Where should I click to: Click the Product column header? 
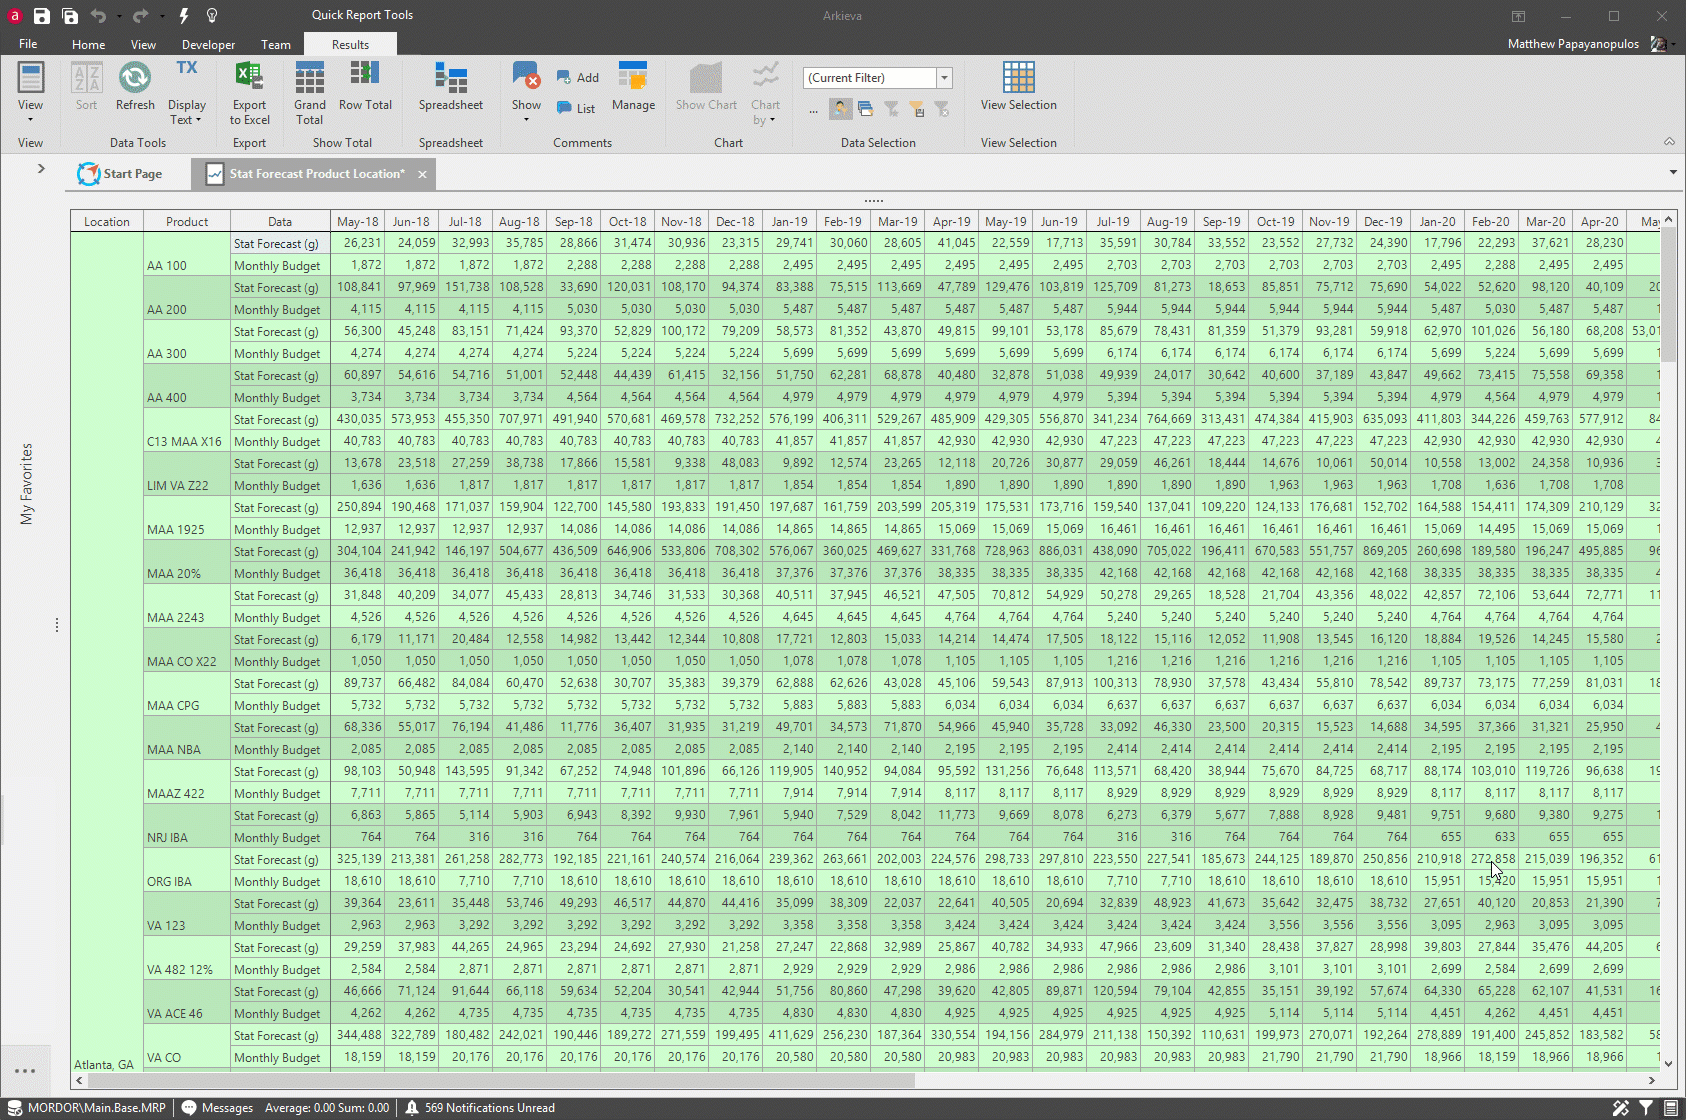[x=187, y=221]
